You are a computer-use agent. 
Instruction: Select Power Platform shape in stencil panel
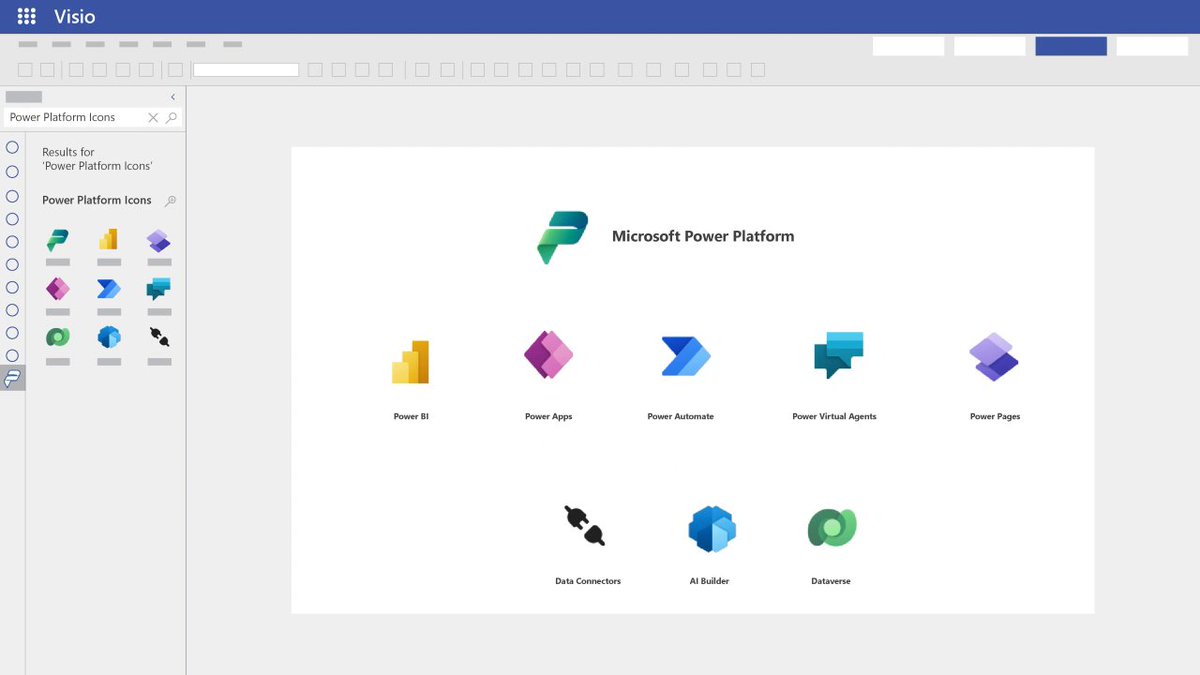[x=58, y=240]
